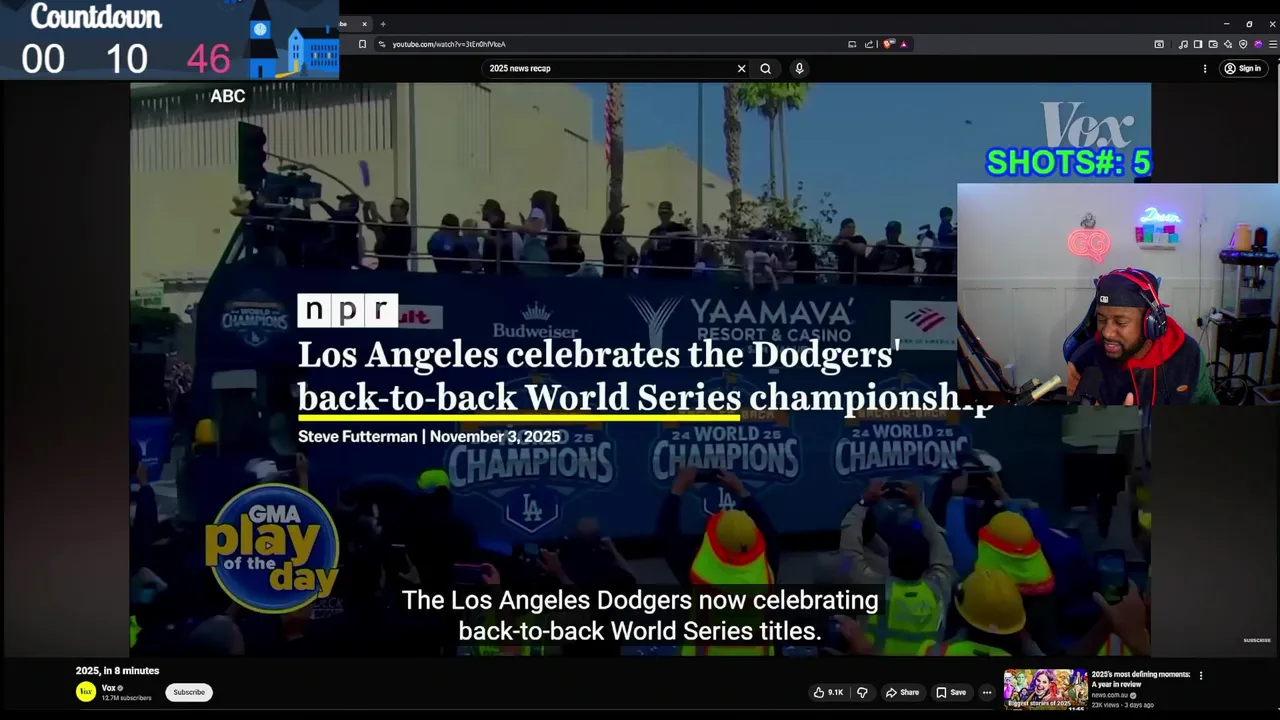Open the options menu for the recommended video
1280x720 pixels.
(1201, 675)
